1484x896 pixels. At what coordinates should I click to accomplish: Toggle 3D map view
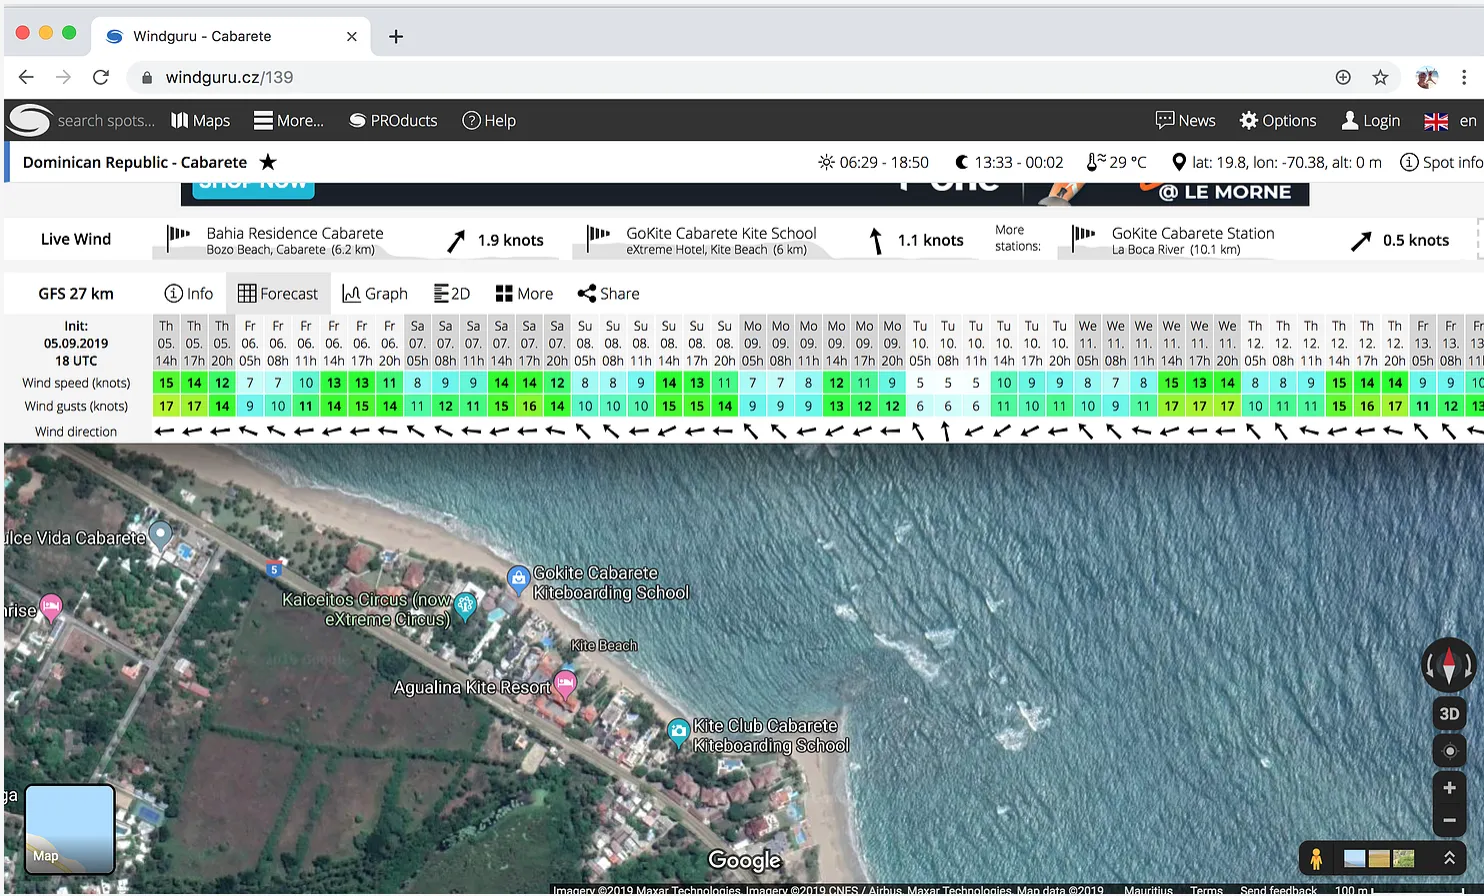coord(1449,714)
